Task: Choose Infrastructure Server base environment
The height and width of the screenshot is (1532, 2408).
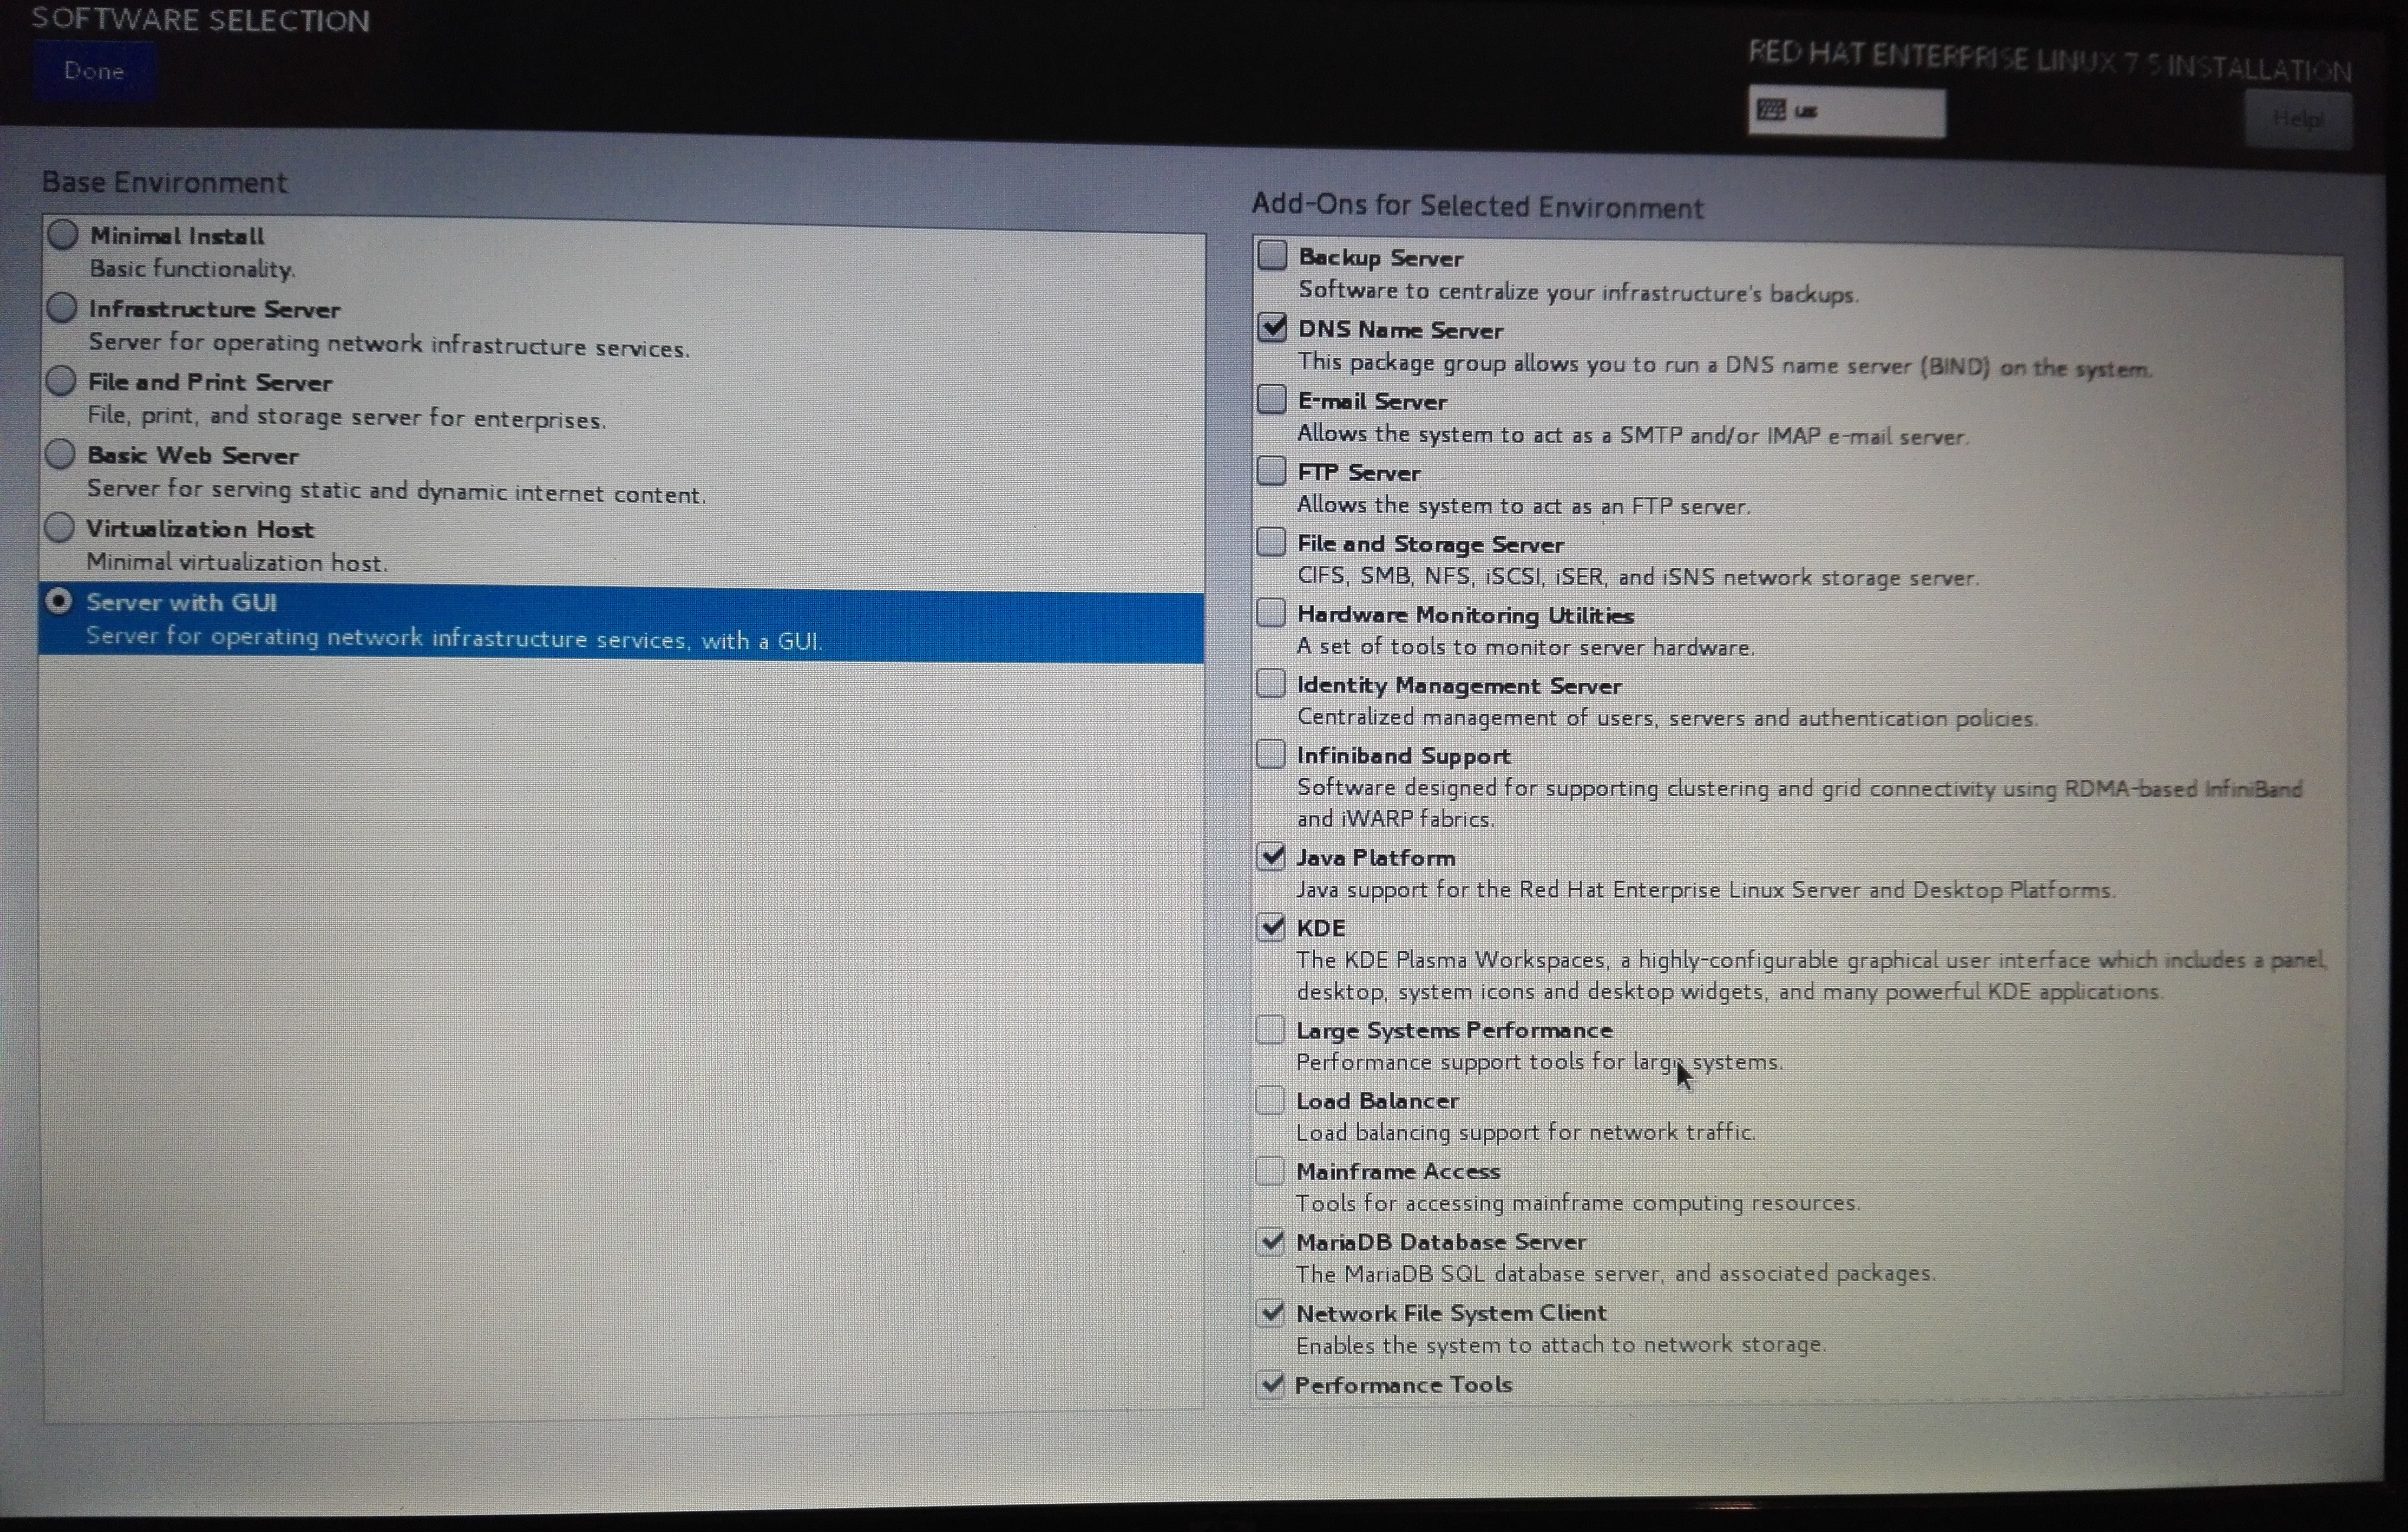Action: (62, 308)
